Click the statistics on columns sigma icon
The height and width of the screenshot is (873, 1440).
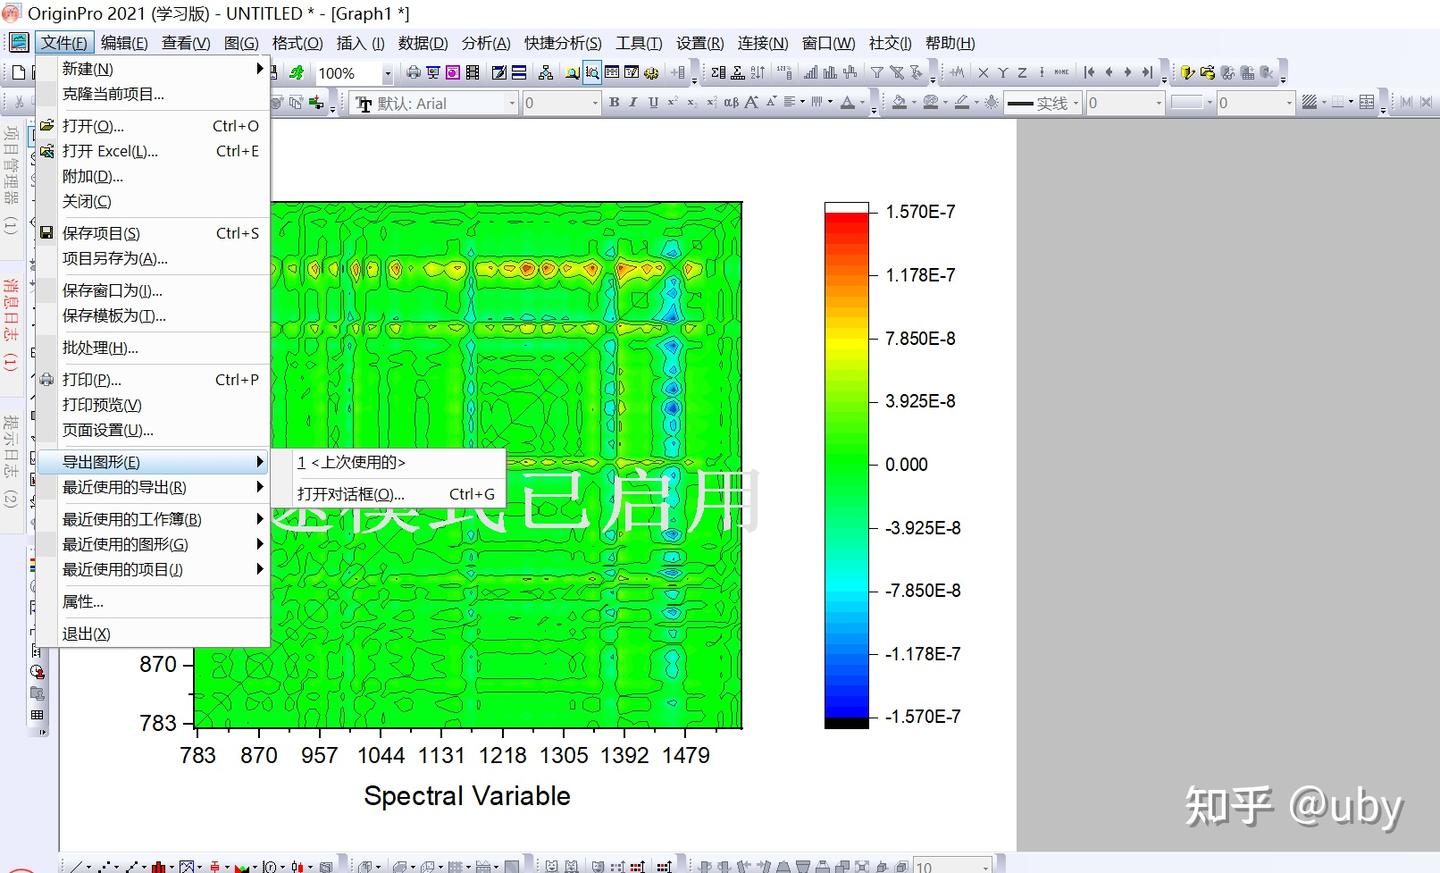718,72
